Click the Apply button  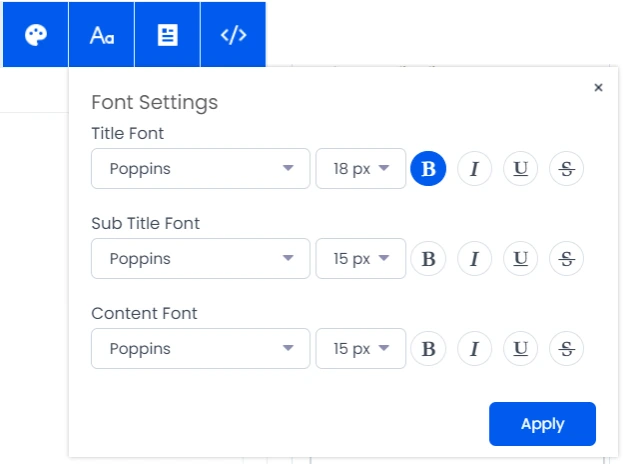coord(542,424)
